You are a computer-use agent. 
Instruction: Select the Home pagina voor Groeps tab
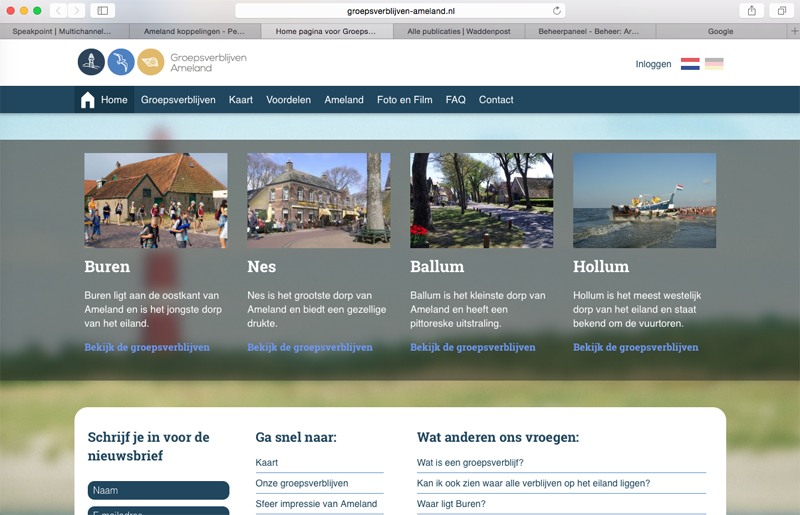tap(327, 31)
